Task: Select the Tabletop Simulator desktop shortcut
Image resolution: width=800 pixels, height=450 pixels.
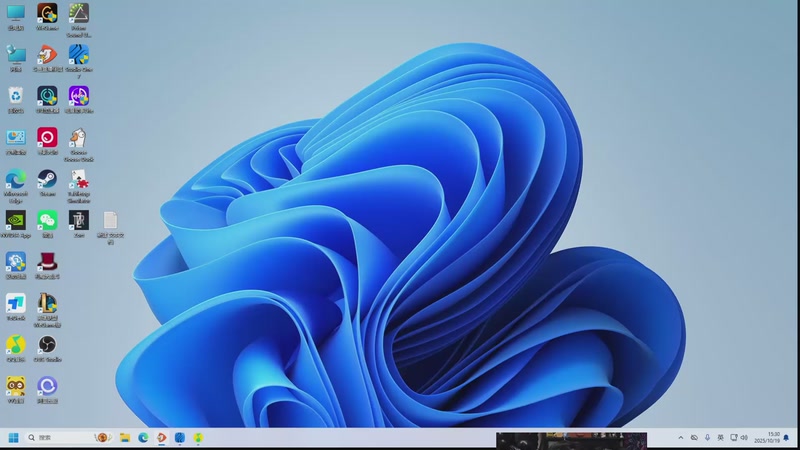Action: (x=79, y=180)
